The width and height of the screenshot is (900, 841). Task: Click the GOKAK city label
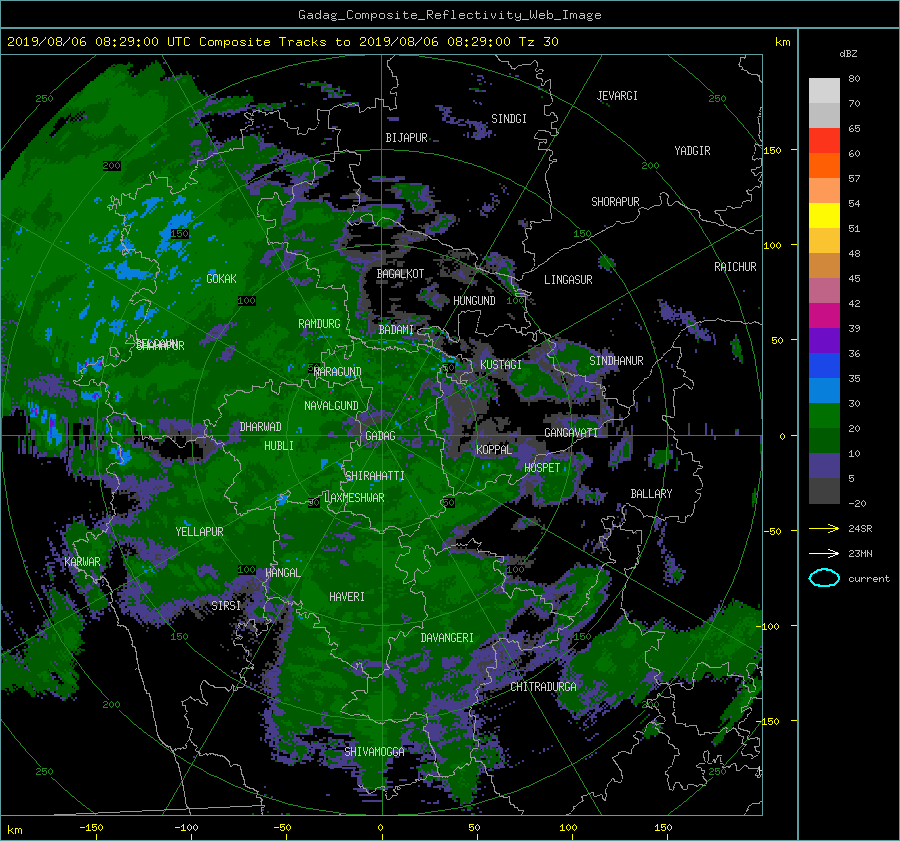point(222,279)
